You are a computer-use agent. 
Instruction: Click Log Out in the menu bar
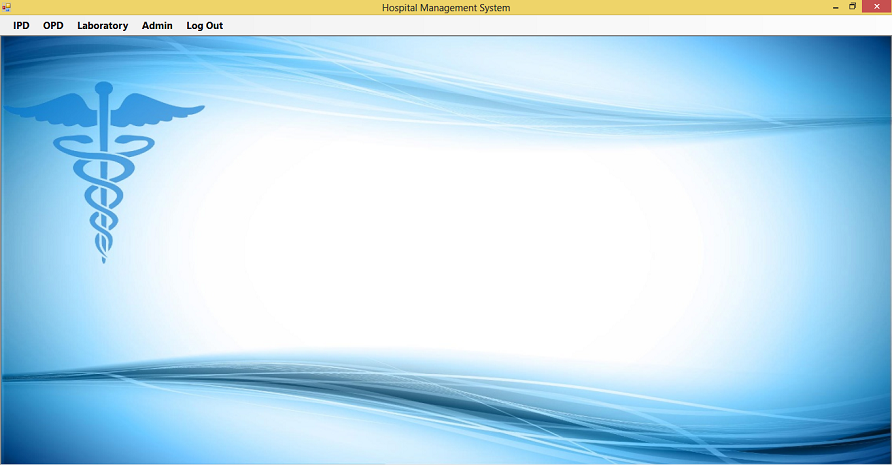pyautogui.click(x=204, y=26)
